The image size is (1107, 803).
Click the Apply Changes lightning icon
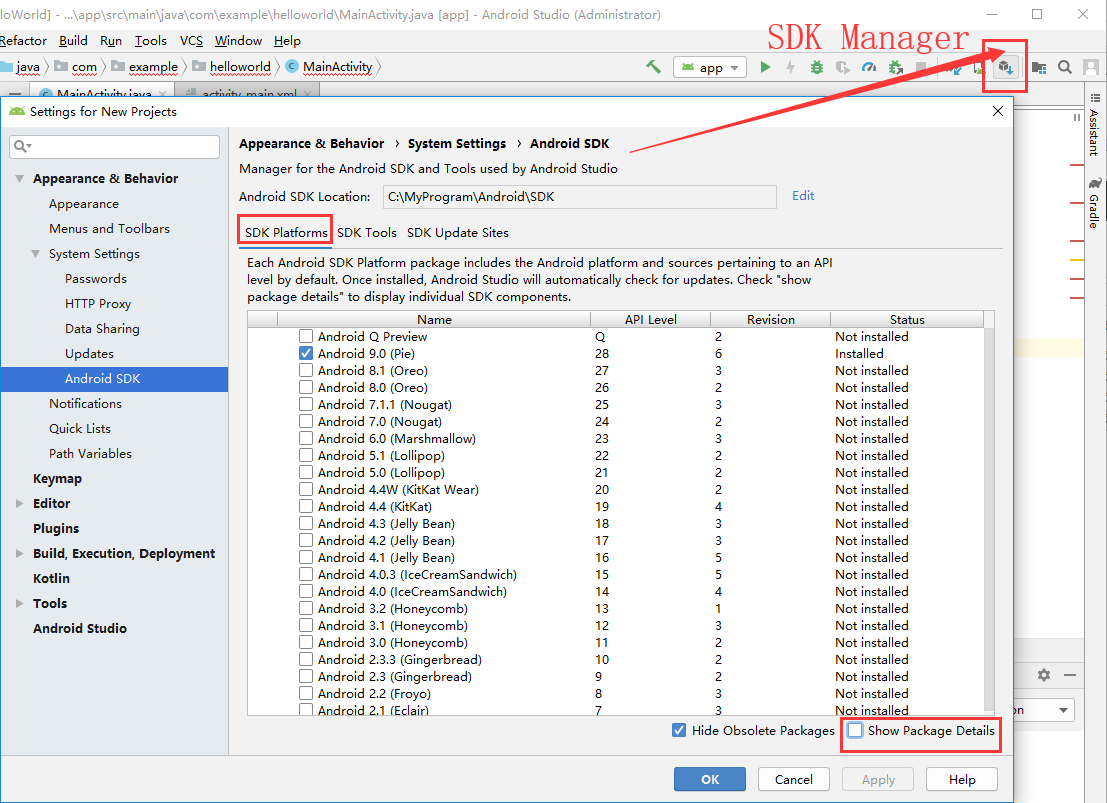791,67
